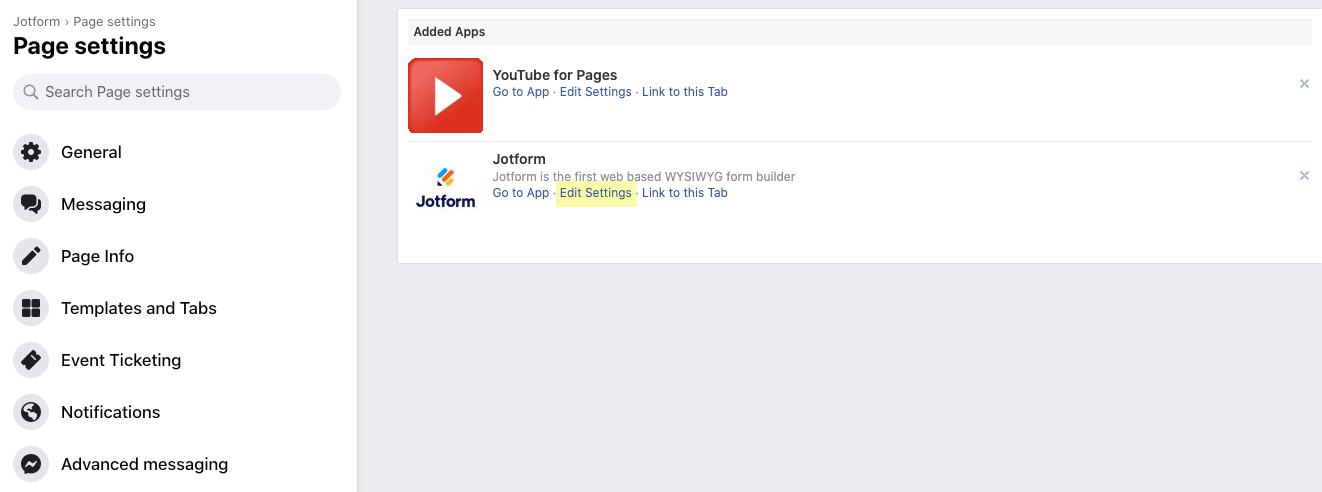Viewport: 1322px width, 492px height.
Task: Click Go to App under Jotform
Action: tap(521, 193)
